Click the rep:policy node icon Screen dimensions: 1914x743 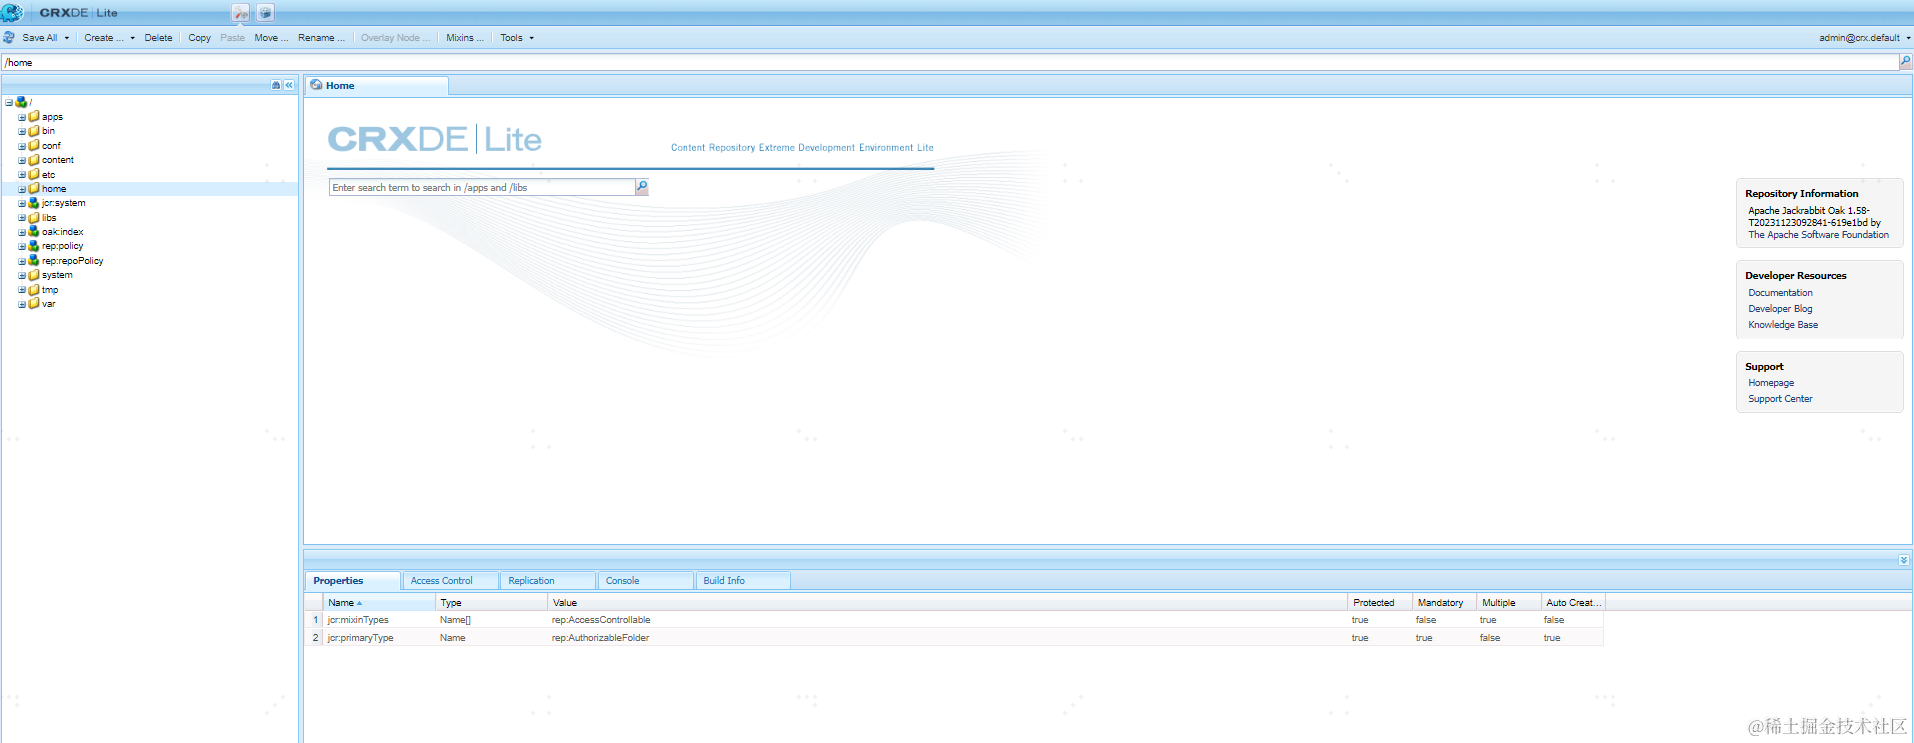tap(34, 246)
